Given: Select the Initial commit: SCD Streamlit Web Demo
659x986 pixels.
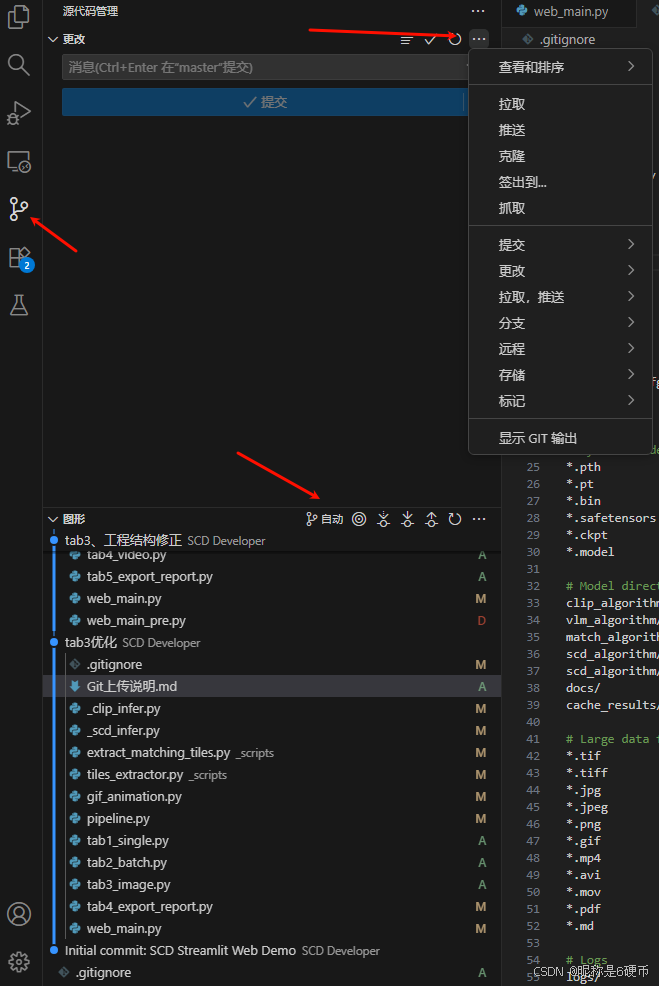Looking at the screenshot, I should coord(272,951).
